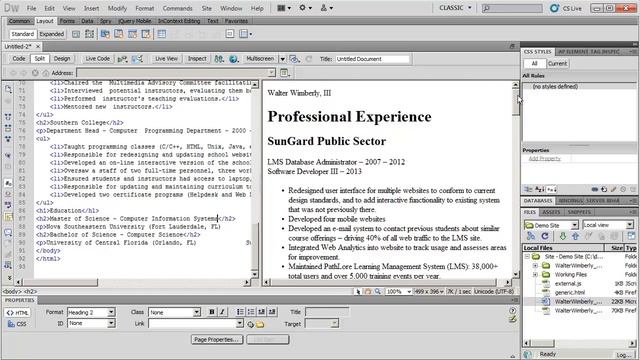
Task: Click the Refresh design view icon
Action: [309, 59]
